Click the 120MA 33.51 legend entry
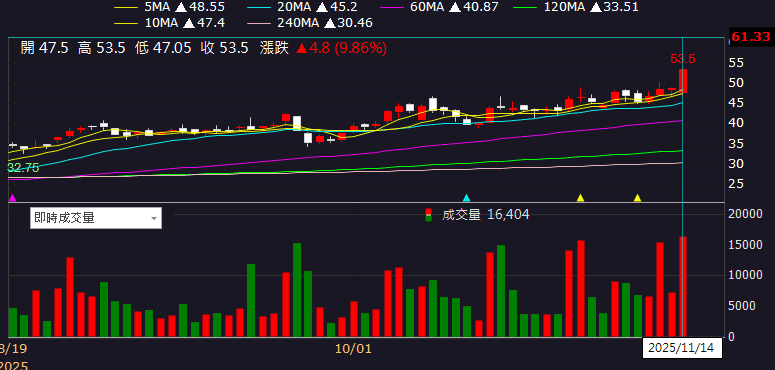This screenshot has width=775, height=370. pos(576,7)
